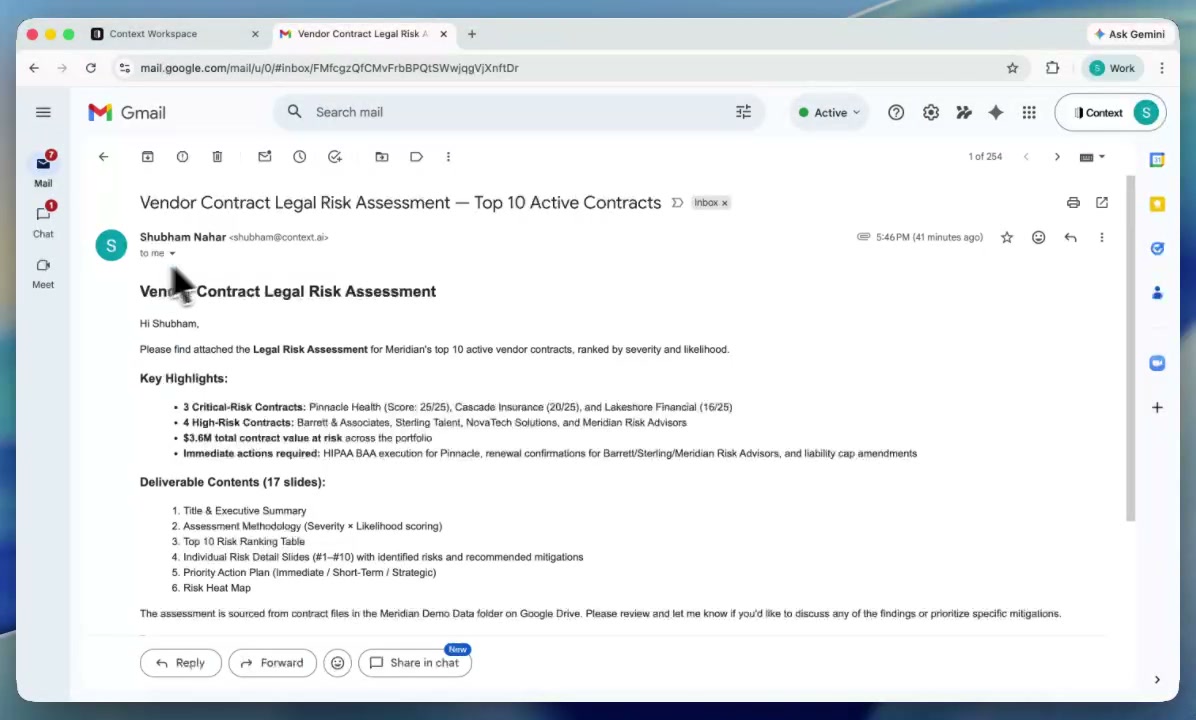Open Google Tasks side panel
1196x720 pixels.
point(1157,249)
